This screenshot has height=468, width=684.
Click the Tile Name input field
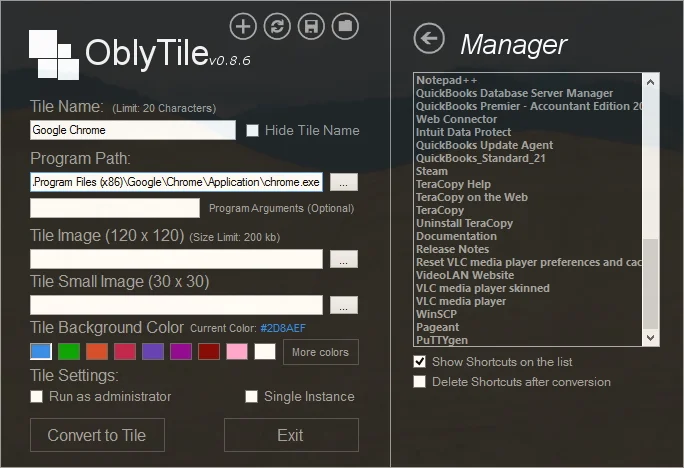(133, 130)
